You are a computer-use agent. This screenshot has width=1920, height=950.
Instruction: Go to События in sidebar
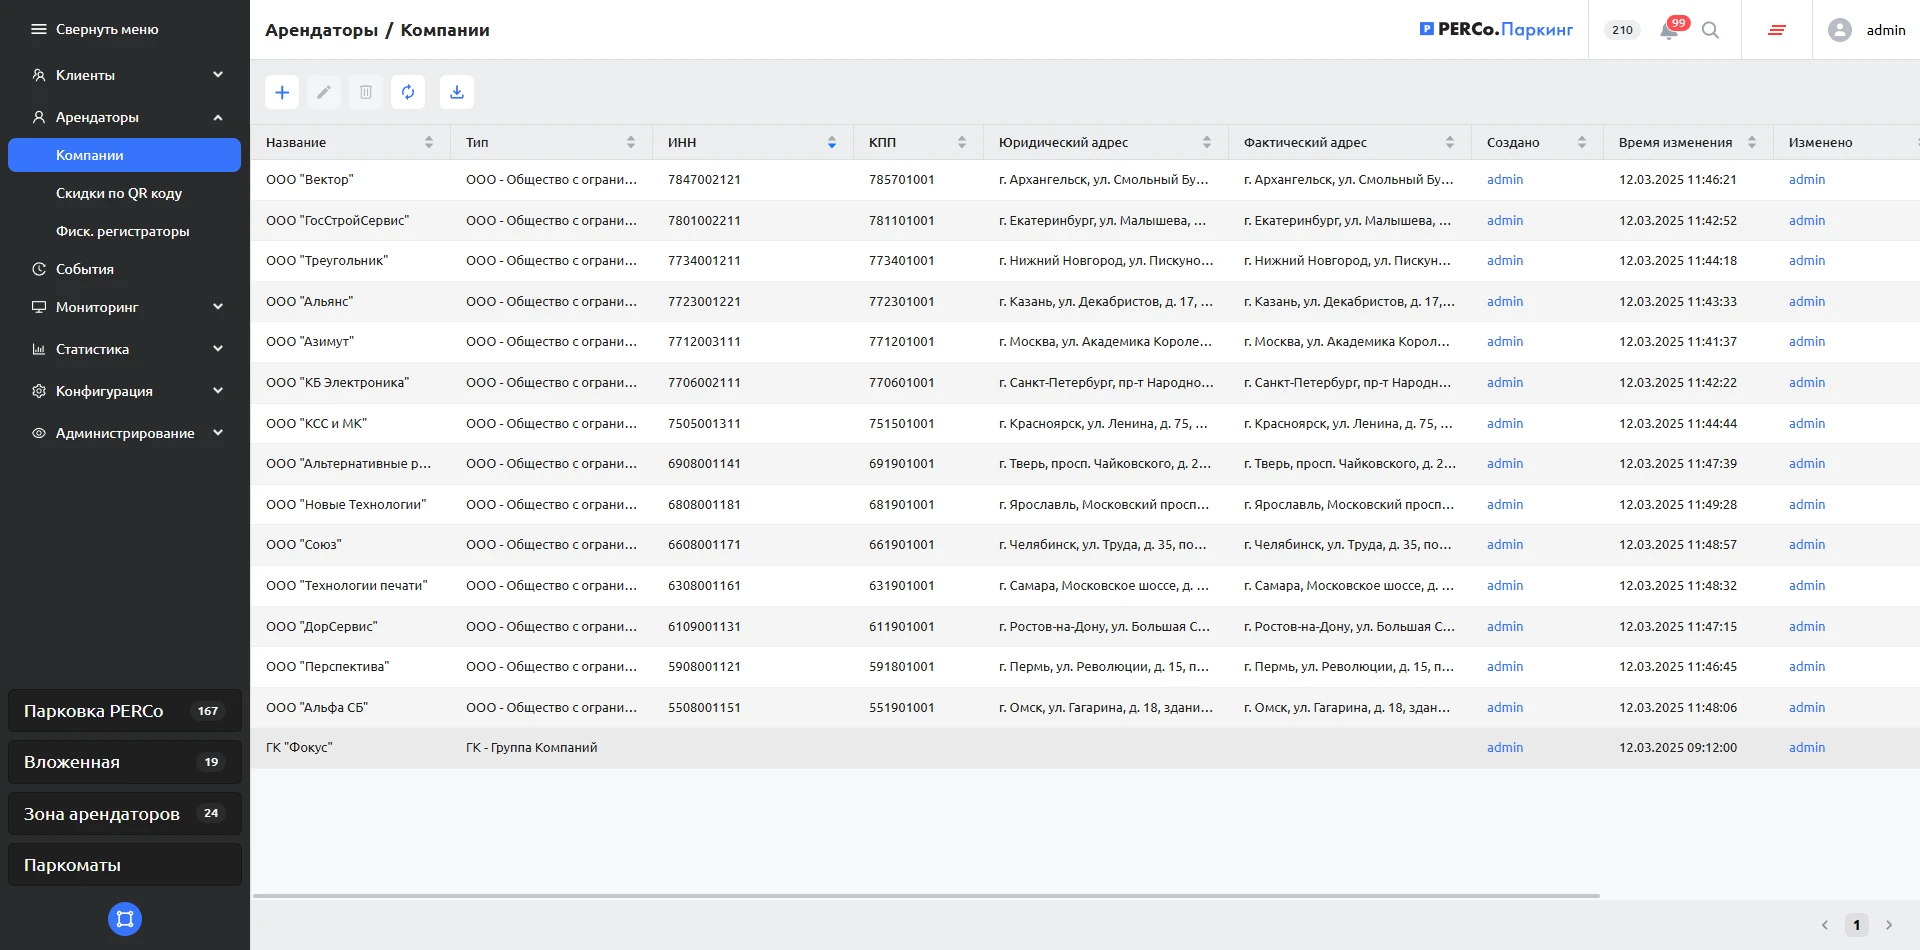click(x=85, y=269)
